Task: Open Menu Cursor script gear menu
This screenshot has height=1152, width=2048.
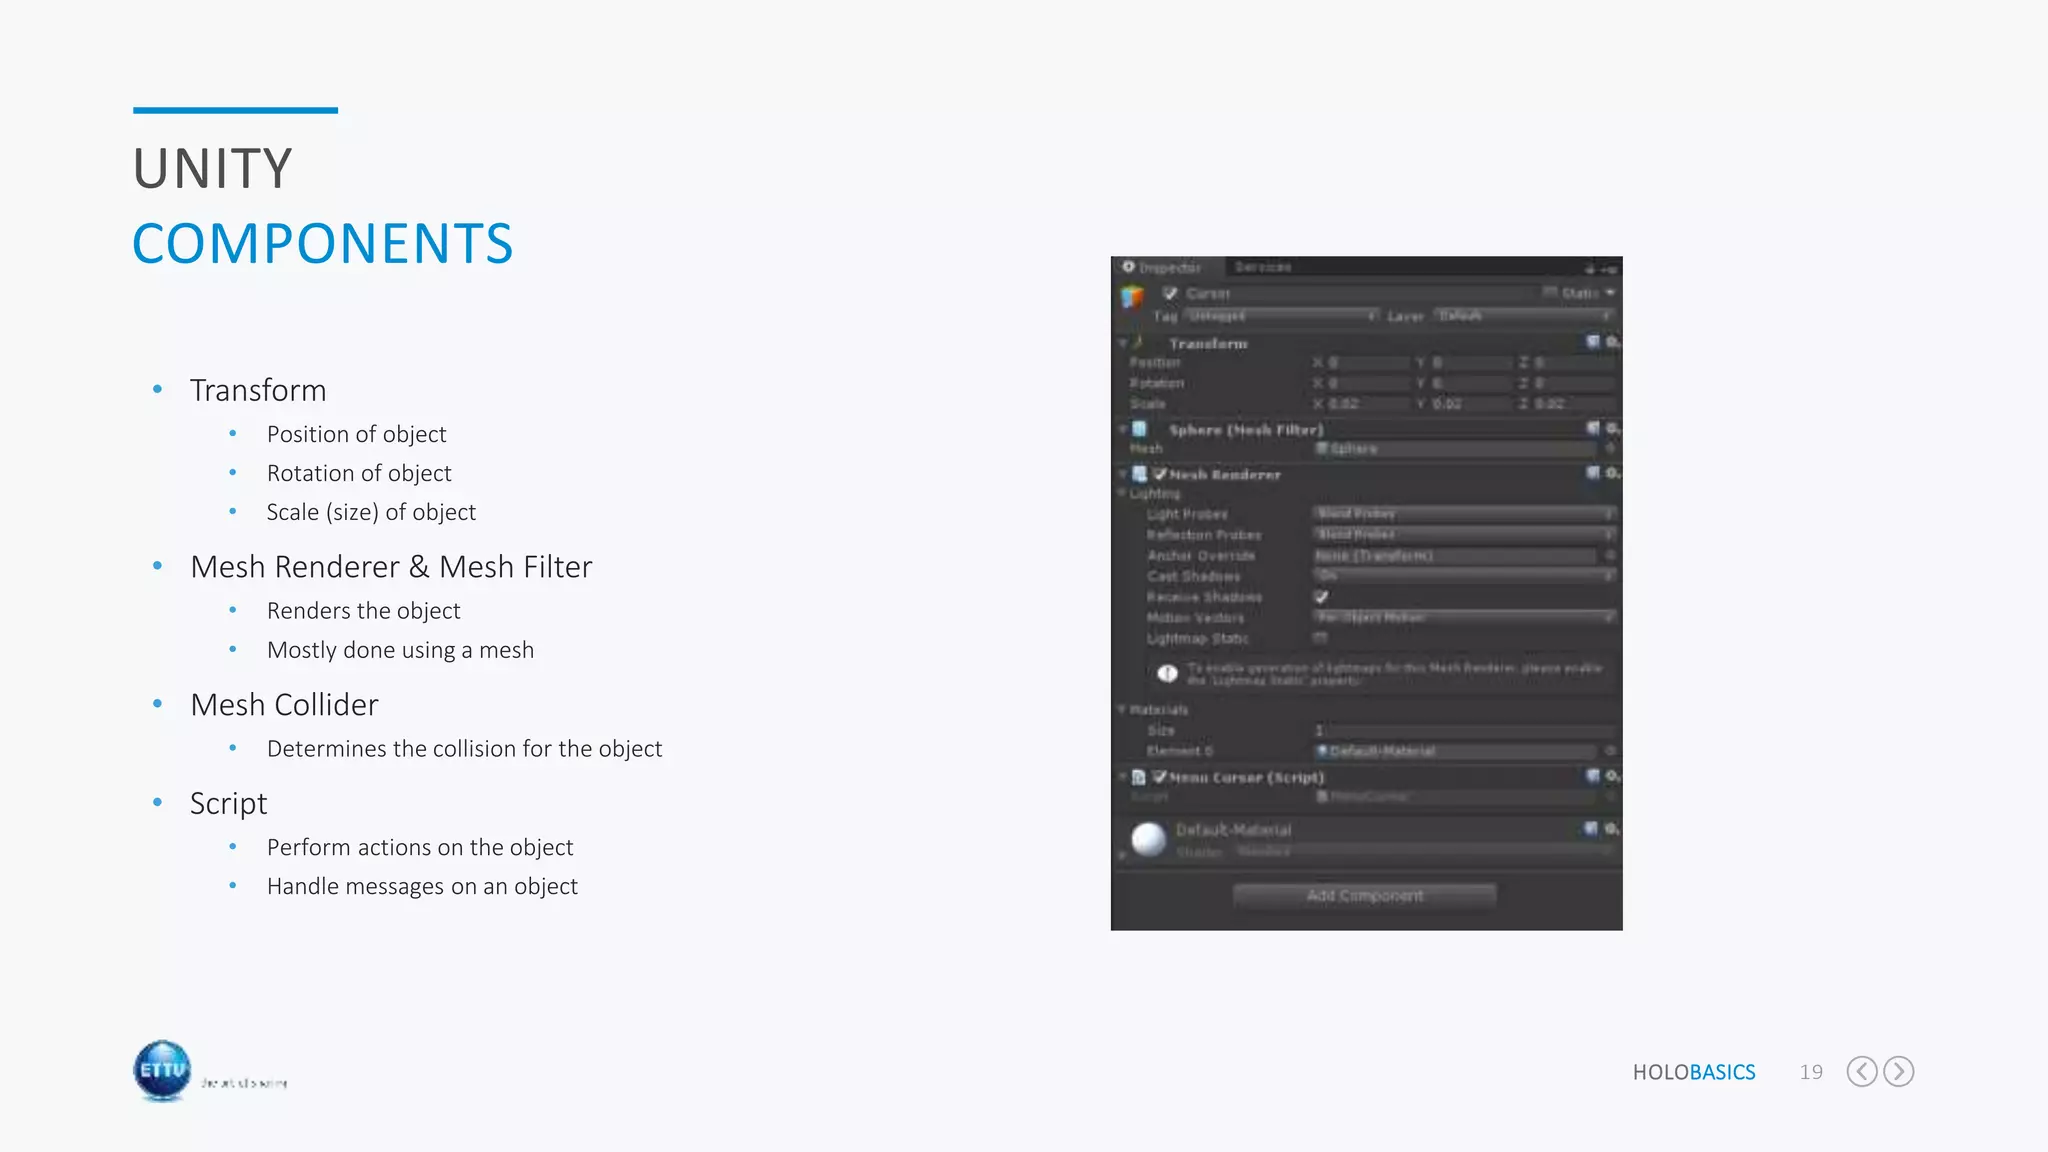Action: pyautogui.click(x=1612, y=776)
